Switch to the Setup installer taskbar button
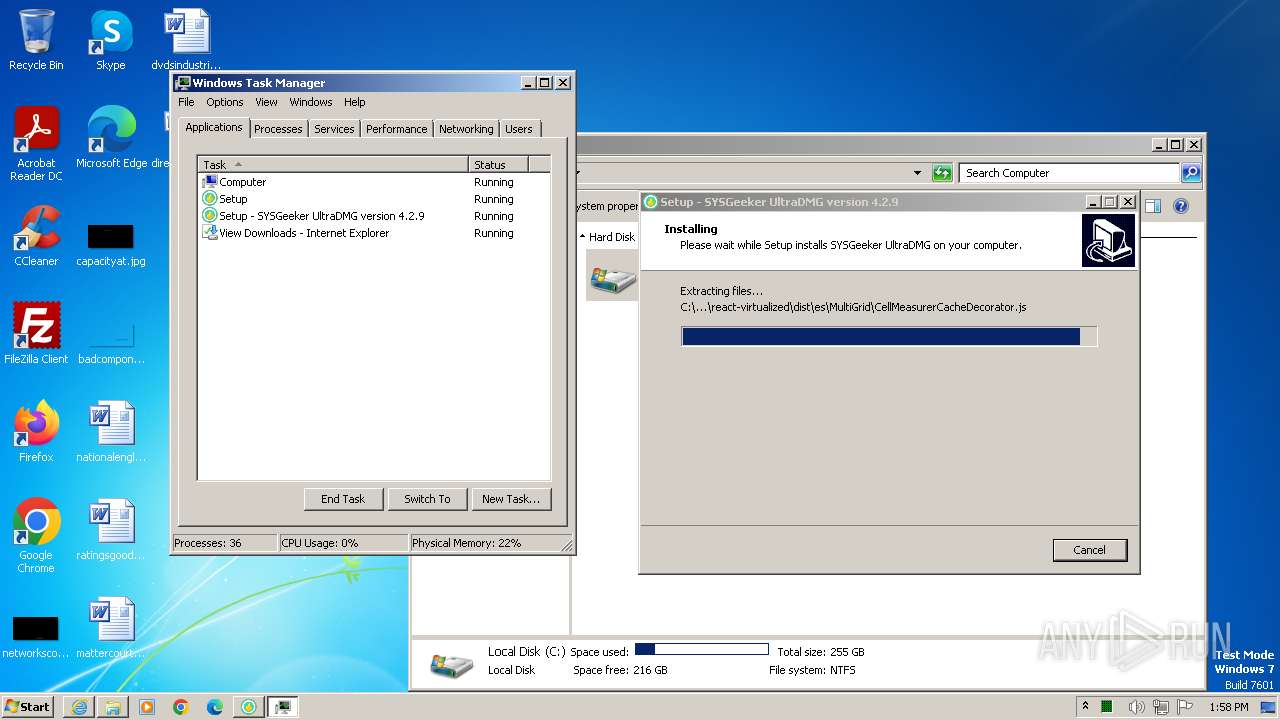 pyautogui.click(x=249, y=707)
